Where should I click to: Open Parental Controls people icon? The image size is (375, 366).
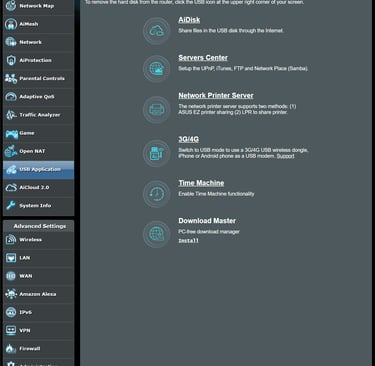11,78
